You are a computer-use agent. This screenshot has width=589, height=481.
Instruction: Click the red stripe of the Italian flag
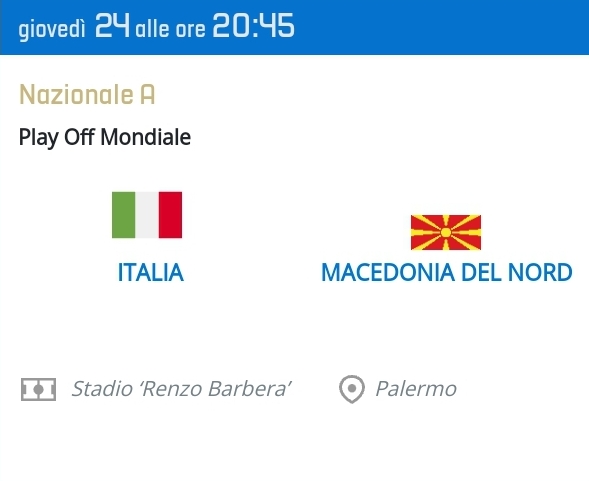(171, 215)
